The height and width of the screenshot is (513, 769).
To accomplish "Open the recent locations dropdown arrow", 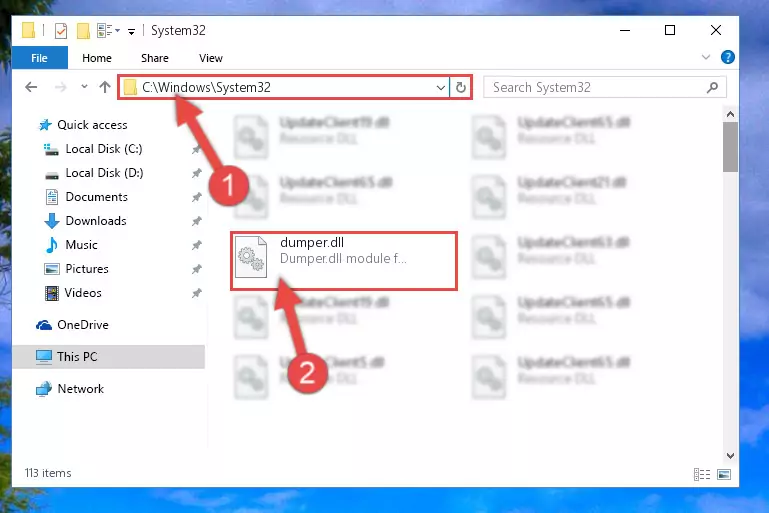I will 84,87.
